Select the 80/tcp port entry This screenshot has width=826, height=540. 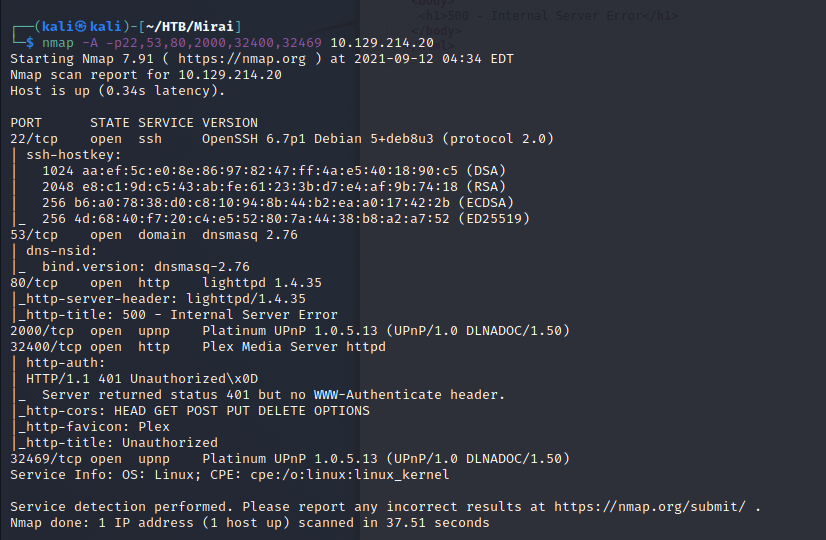coord(30,283)
